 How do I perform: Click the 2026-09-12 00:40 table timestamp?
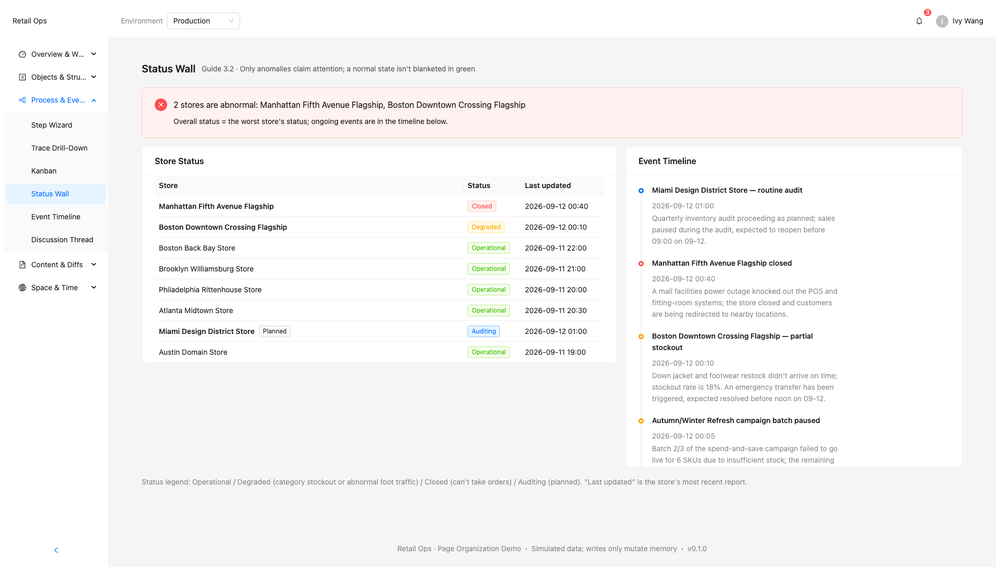click(x=556, y=206)
